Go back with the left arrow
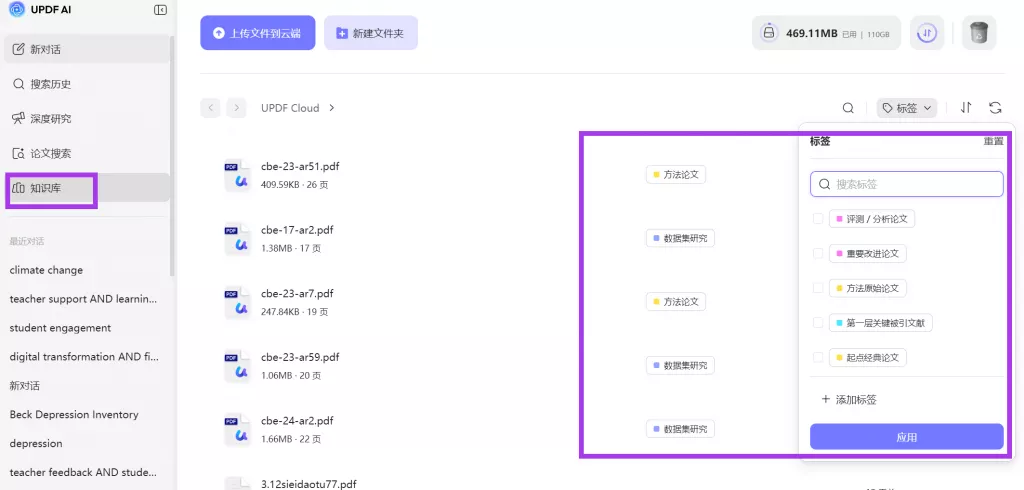Screen dimensions: 1024x490 coord(210,108)
